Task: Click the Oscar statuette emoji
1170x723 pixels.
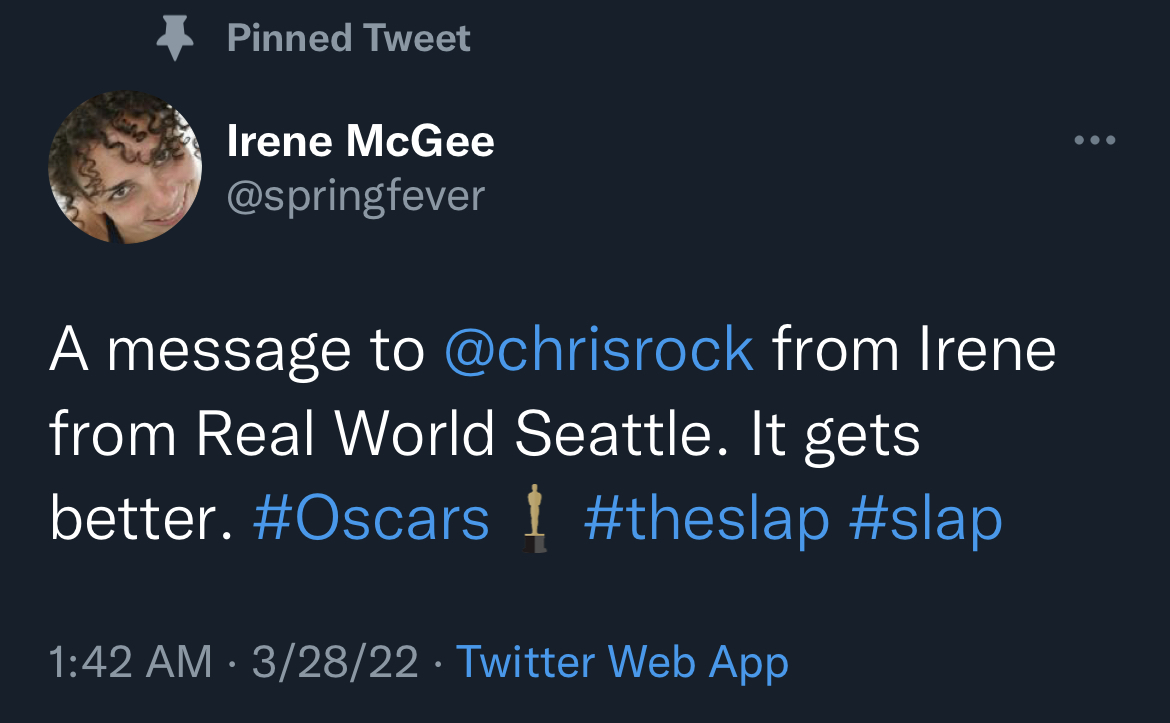Action: click(534, 519)
